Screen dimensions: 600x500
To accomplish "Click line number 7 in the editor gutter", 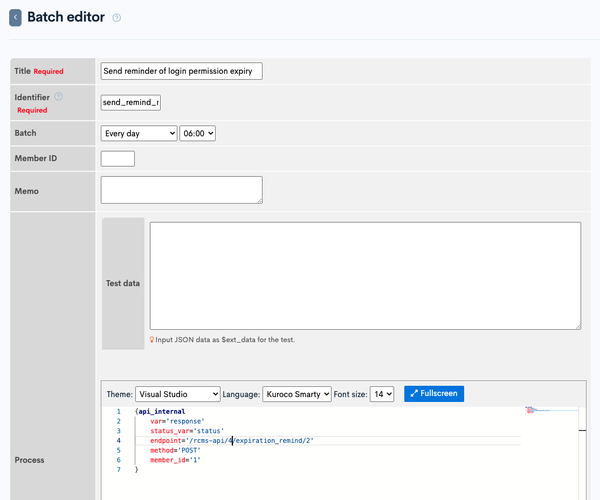I will click(119, 469).
